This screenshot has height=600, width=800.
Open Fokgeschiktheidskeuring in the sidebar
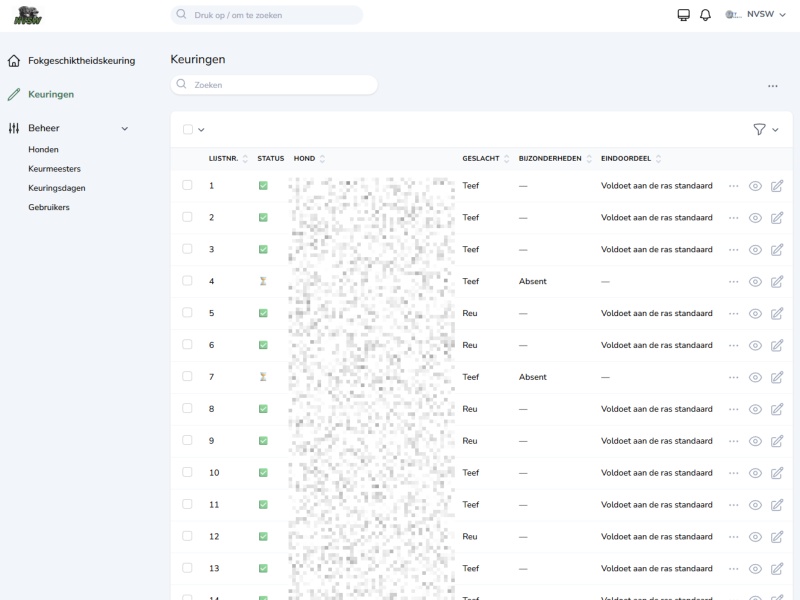81,61
